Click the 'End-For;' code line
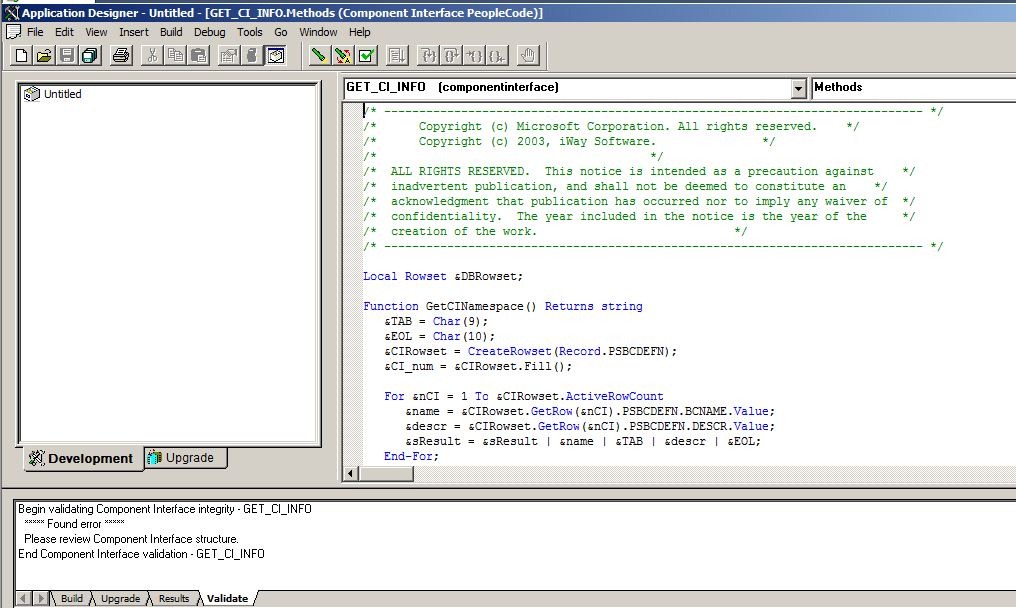This screenshot has width=1016, height=608. coord(411,456)
